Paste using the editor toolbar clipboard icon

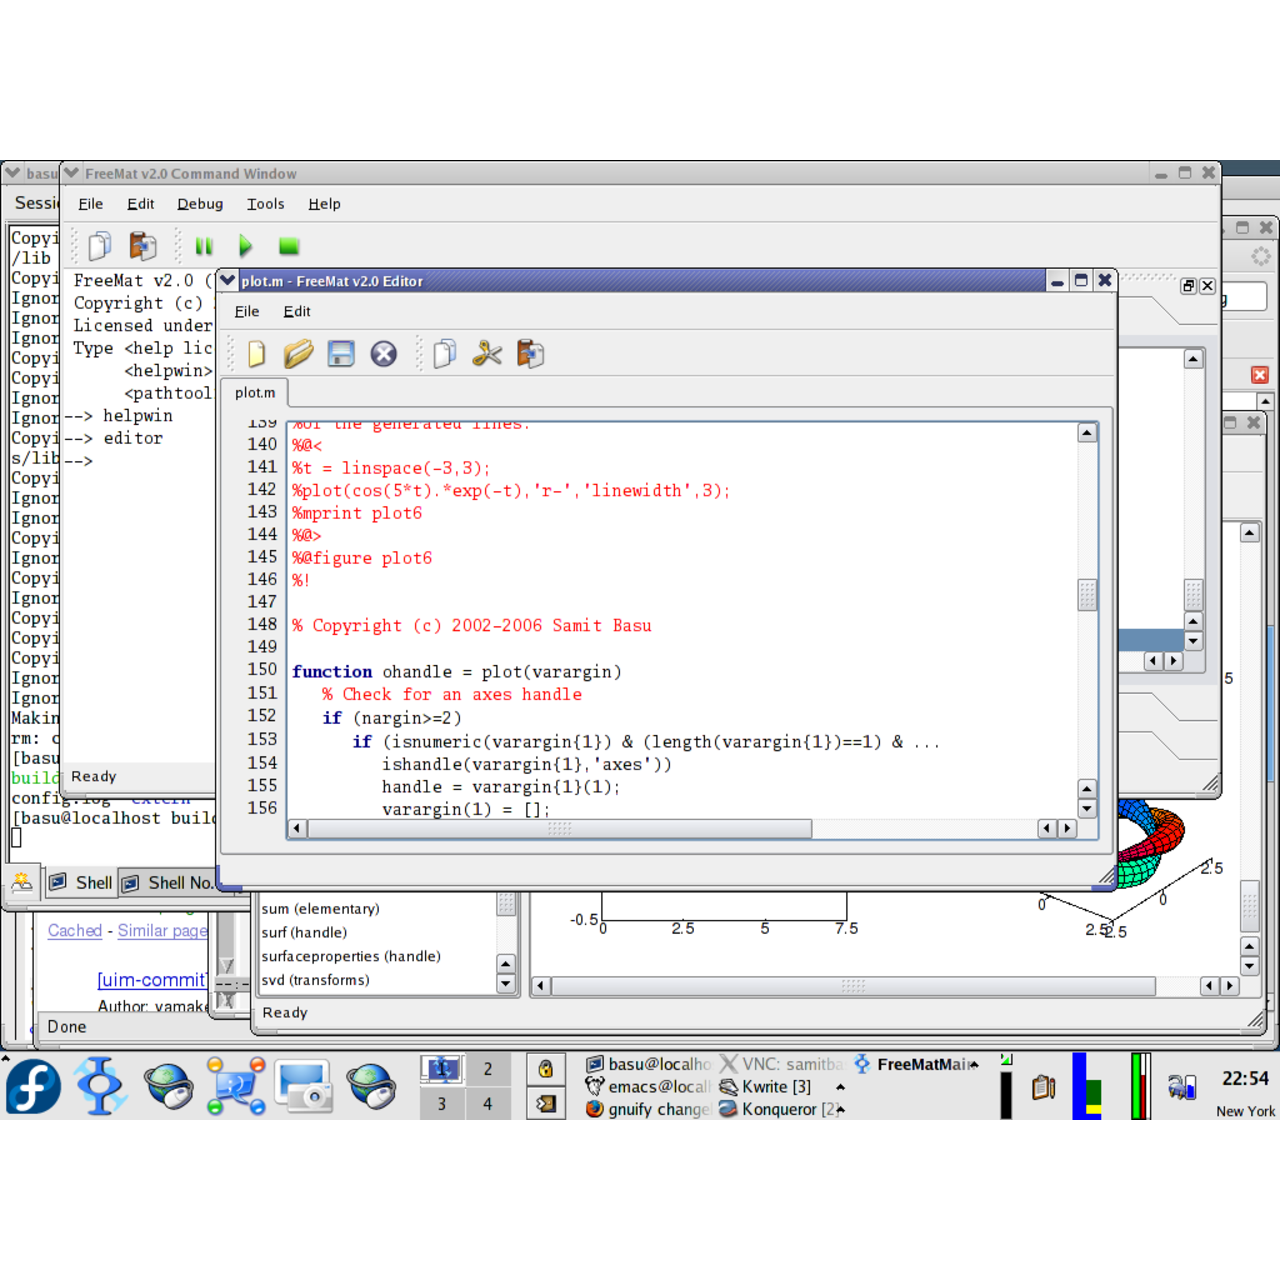coord(530,354)
